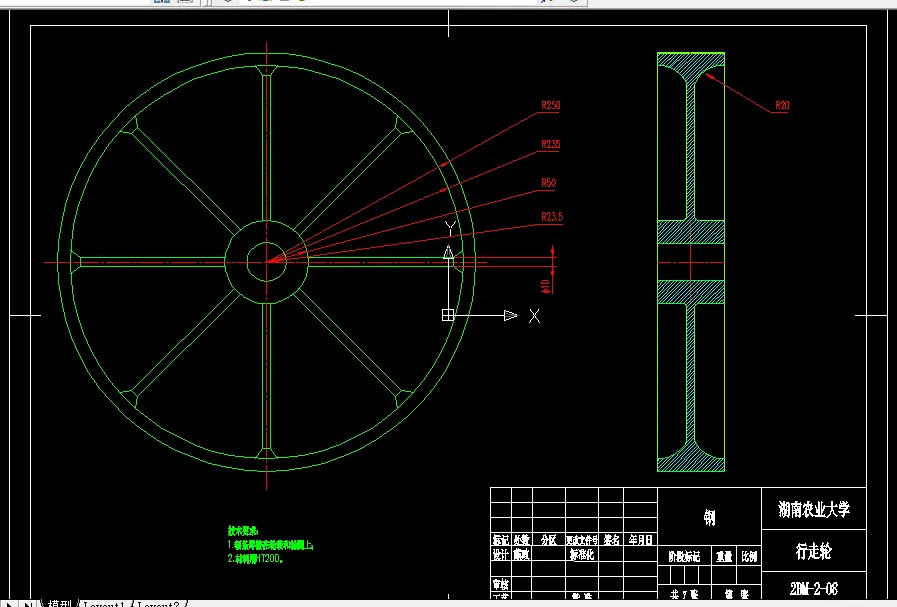The width and height of the screenshot is (897, 607).
Task: Click the 分区 header cell
Action: (549, 540)
